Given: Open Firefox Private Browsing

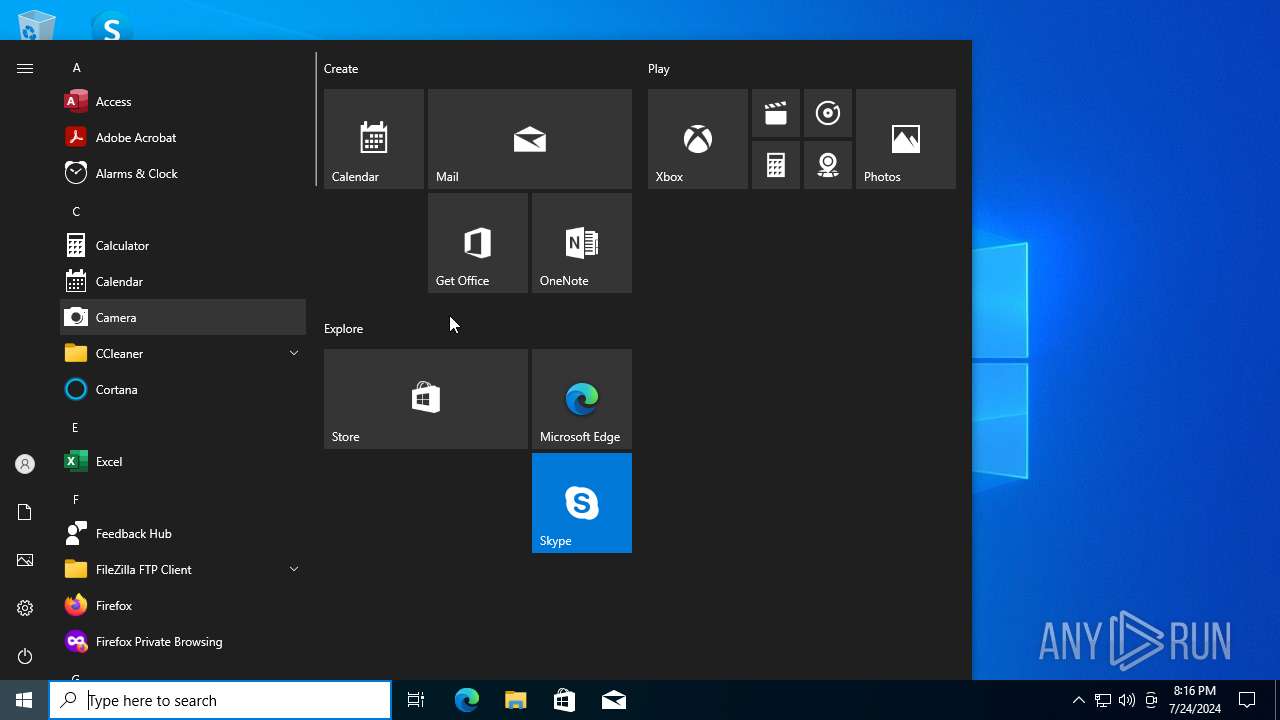Looking at the screenshot, I should point(183,641).
